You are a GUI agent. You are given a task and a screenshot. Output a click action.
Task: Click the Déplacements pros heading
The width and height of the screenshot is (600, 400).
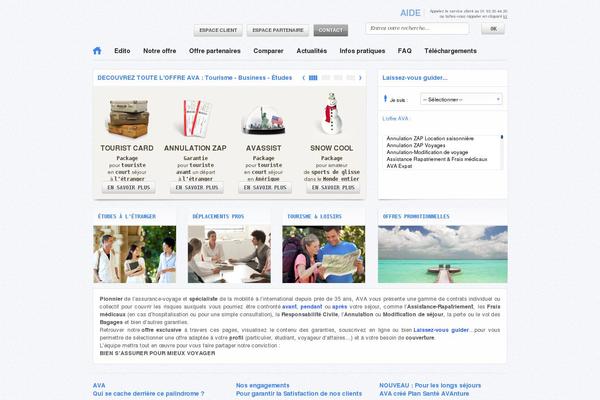(x=218, y=216)
